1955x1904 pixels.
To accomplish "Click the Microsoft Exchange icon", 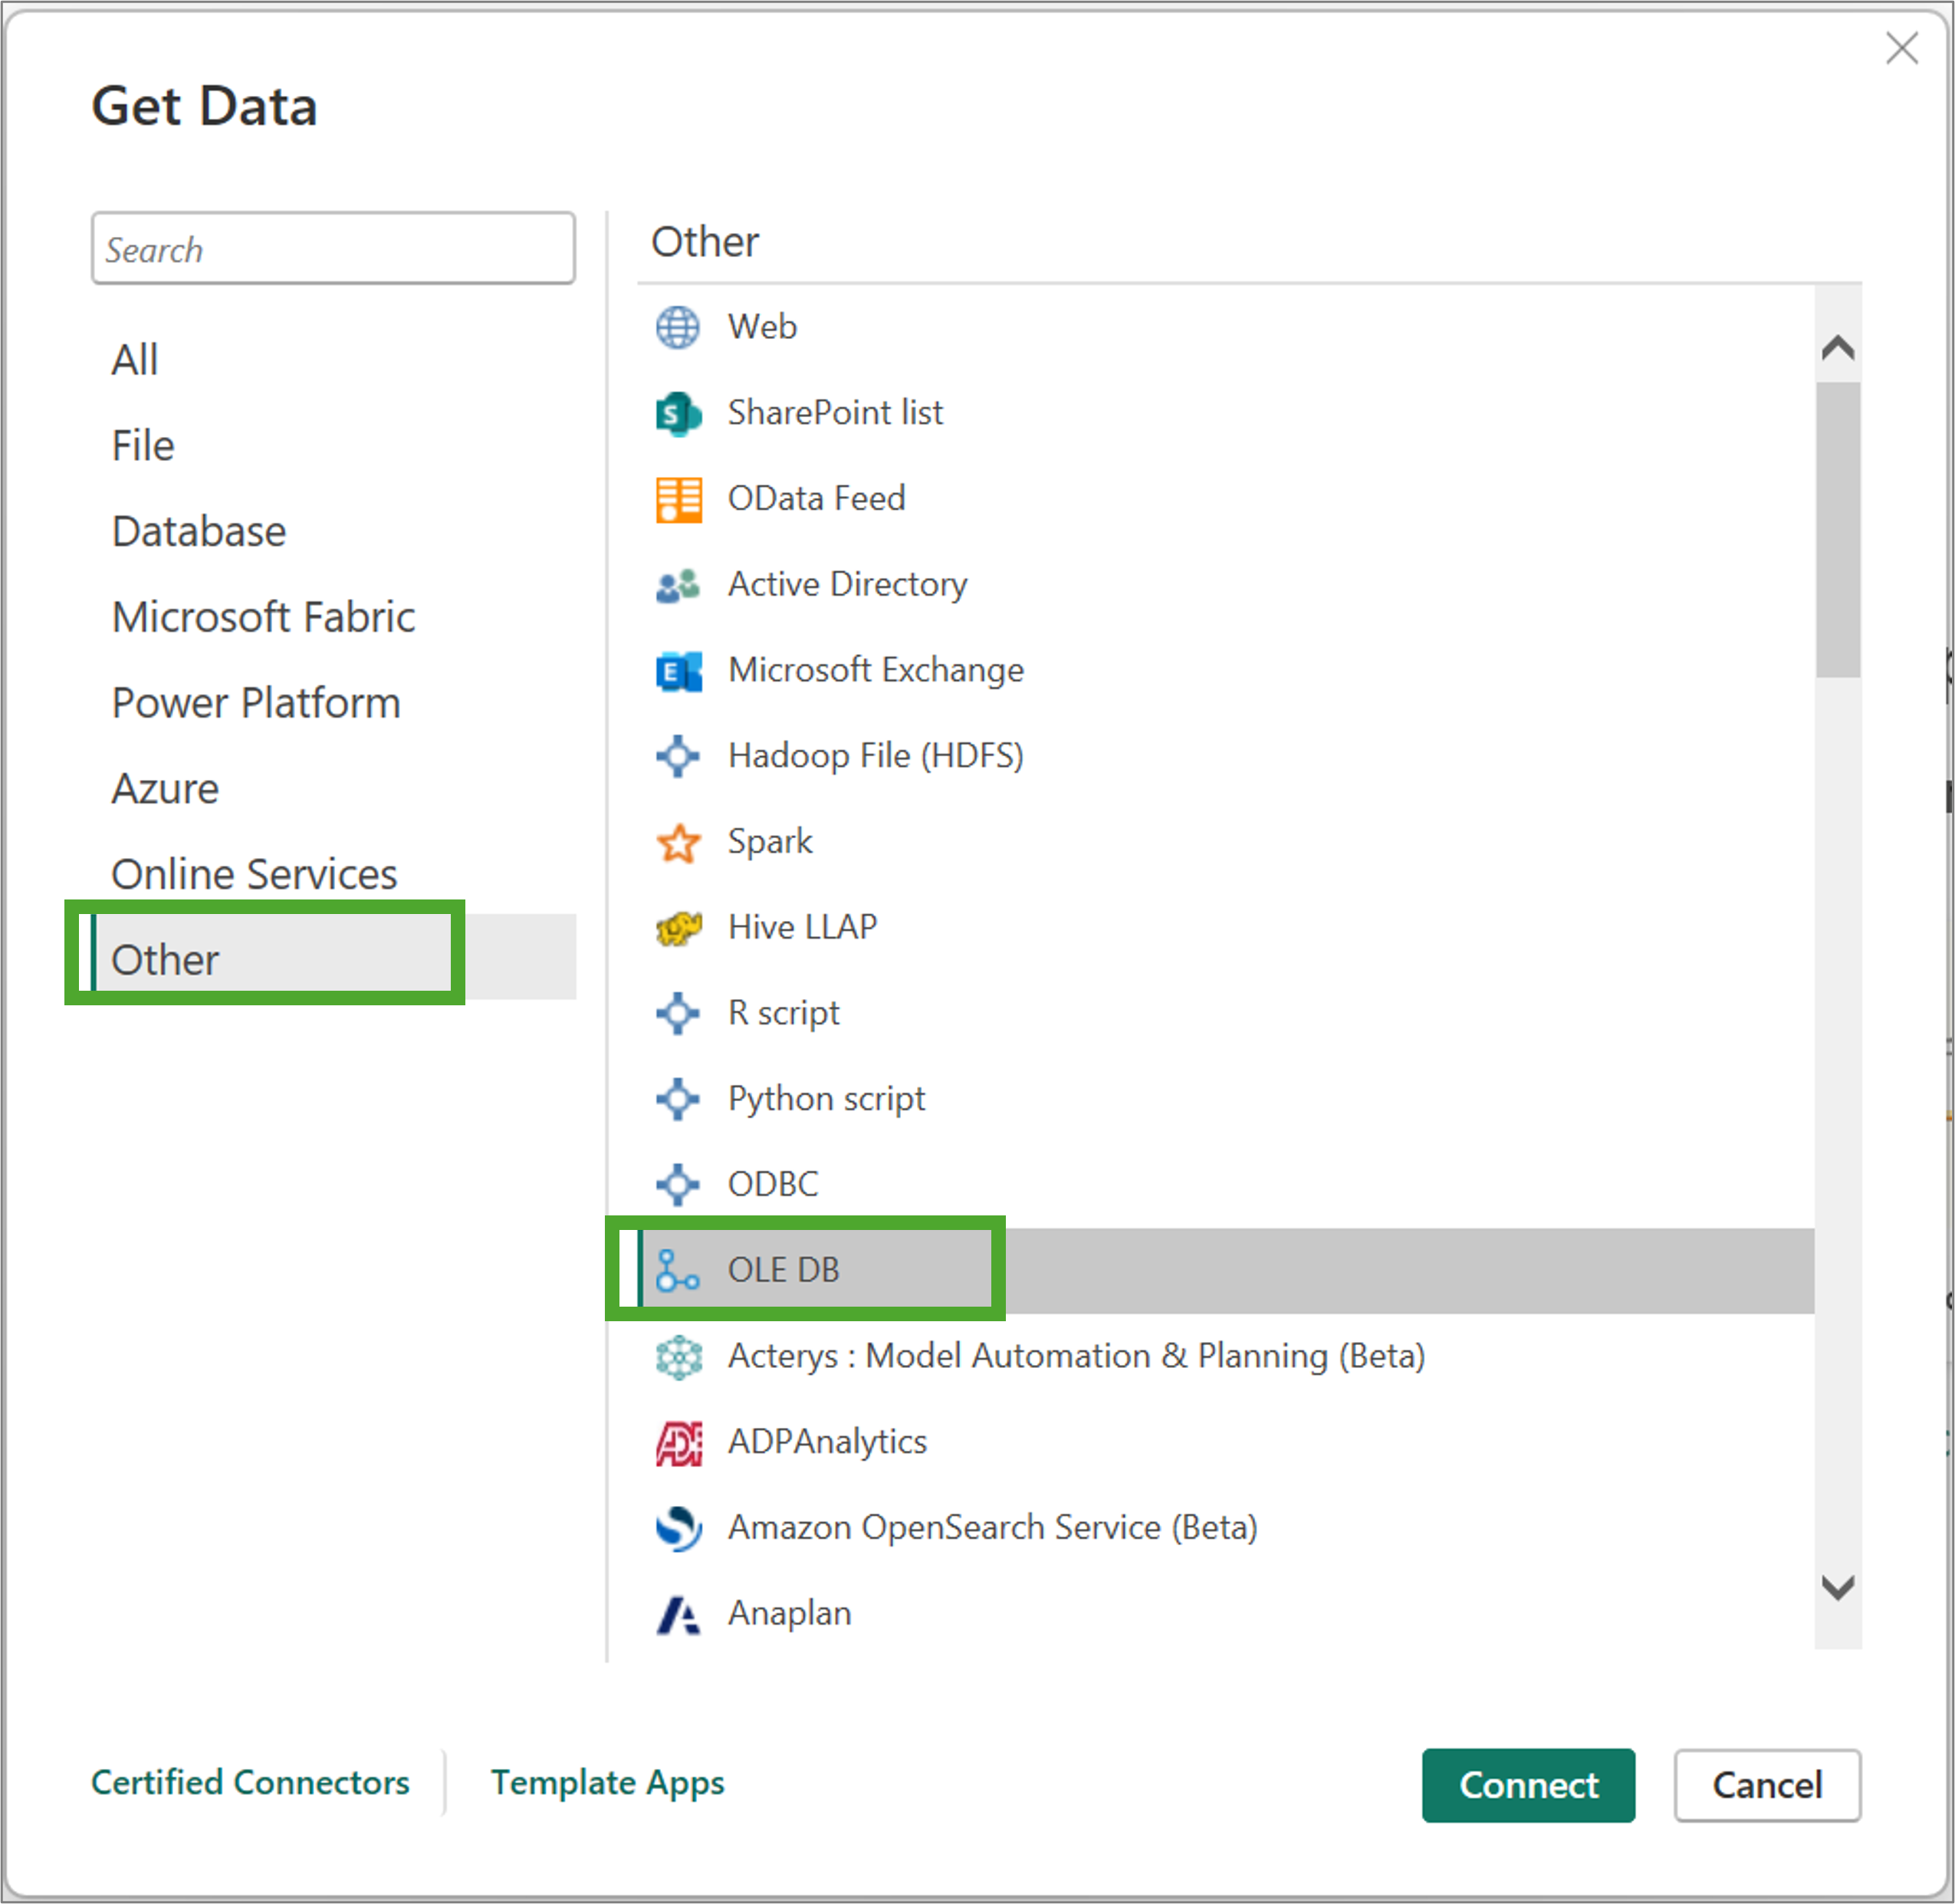I will 678,671.
